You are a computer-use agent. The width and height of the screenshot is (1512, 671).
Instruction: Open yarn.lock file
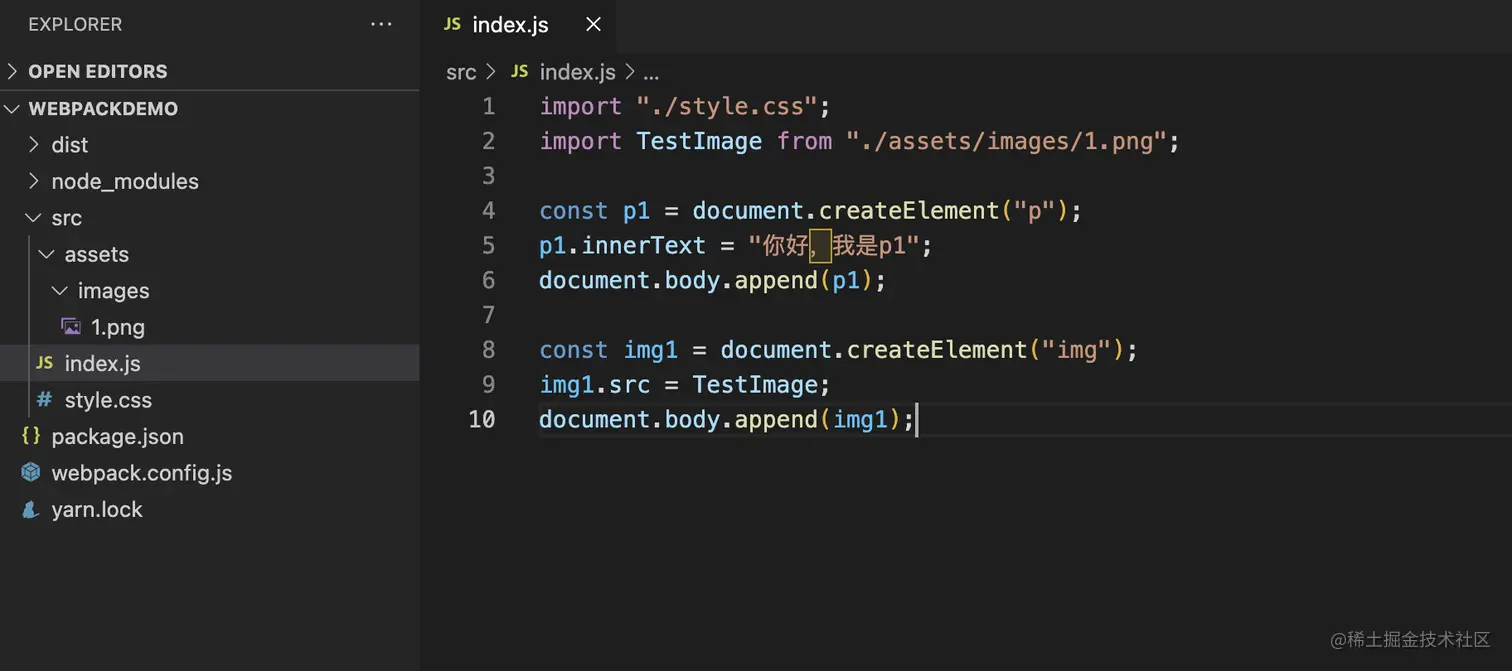tap(209, 509)
